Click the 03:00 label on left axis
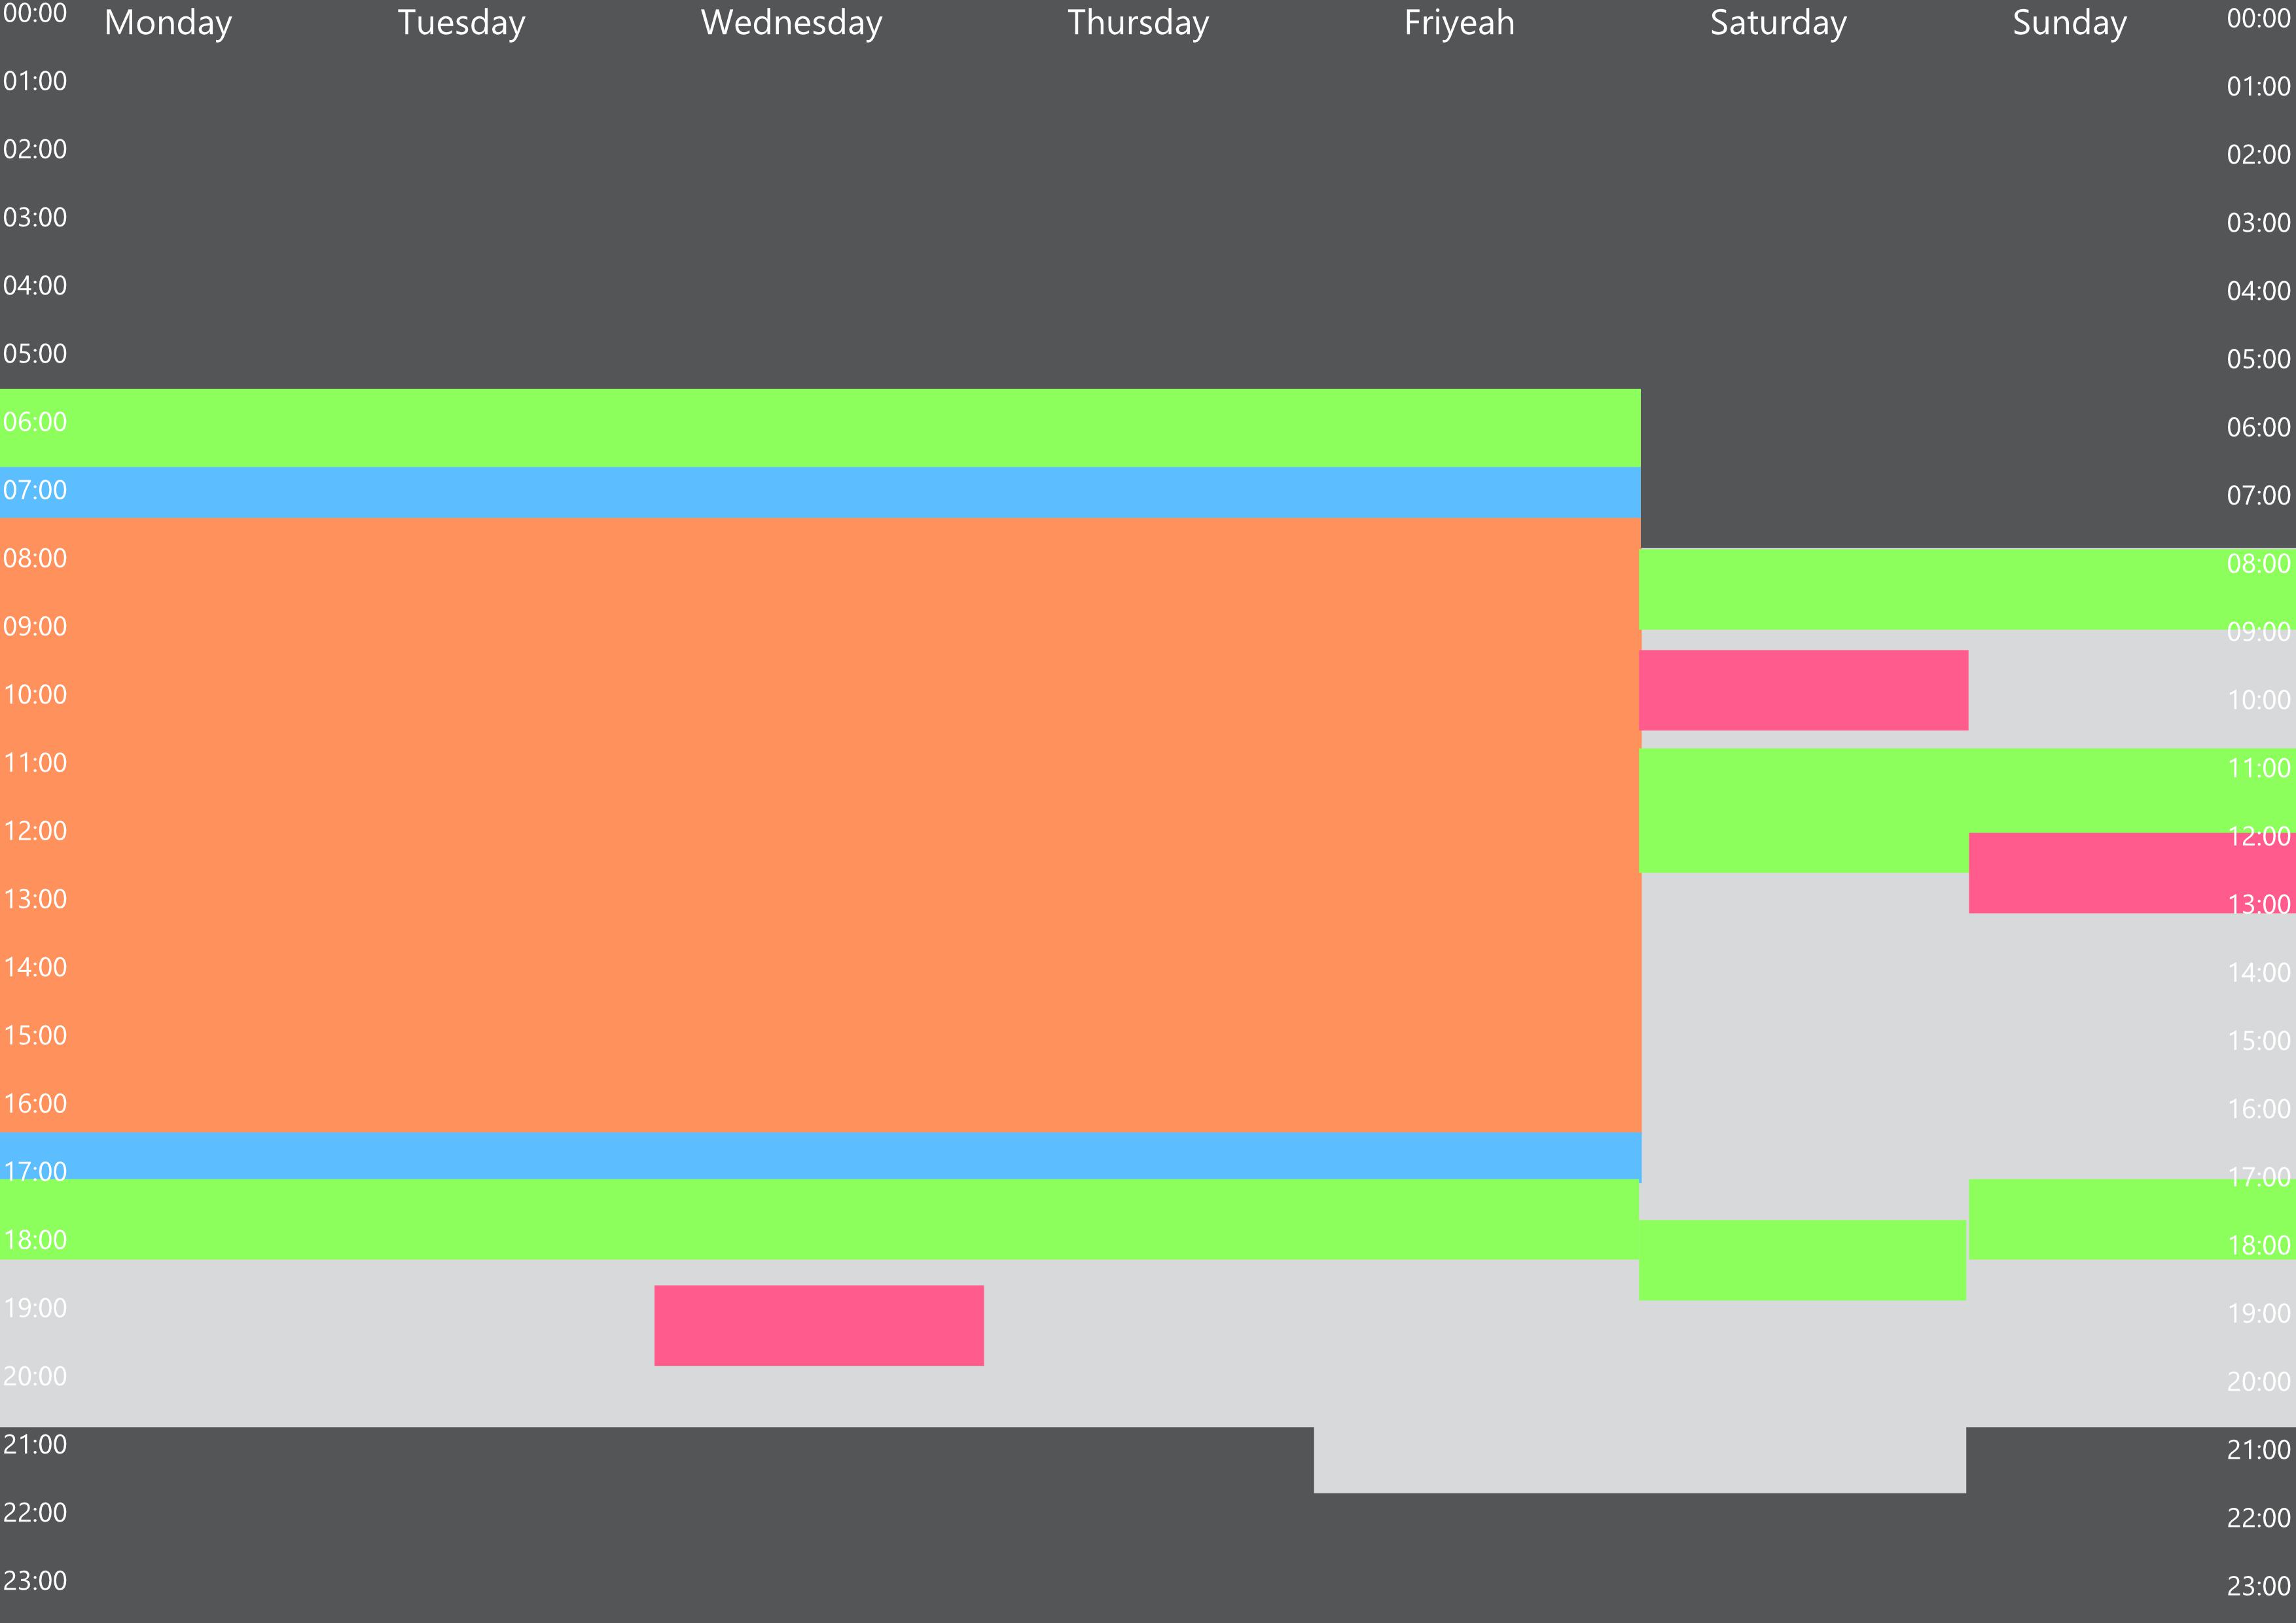The image size is (2296, 1623). tap(35, 217)
